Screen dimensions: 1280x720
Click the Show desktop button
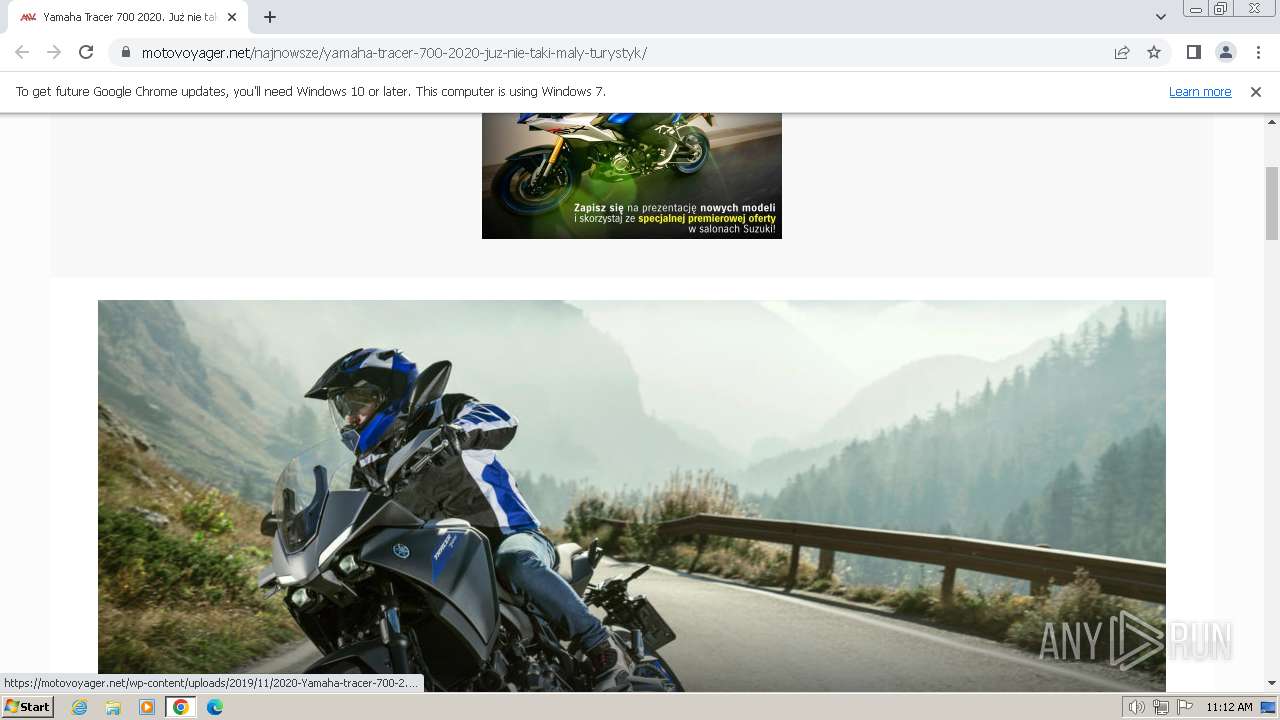[1268, 707]
